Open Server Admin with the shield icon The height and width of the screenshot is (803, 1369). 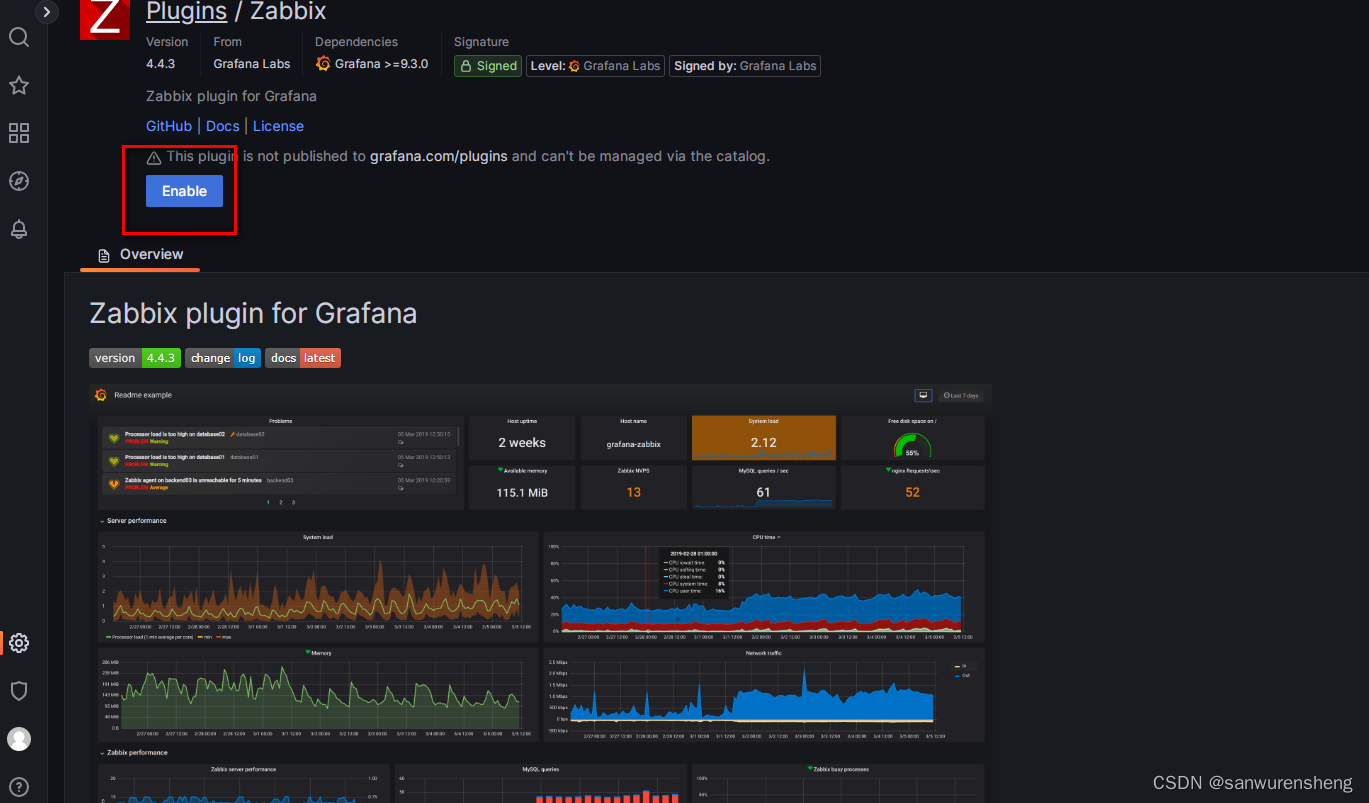click(18, 690)
